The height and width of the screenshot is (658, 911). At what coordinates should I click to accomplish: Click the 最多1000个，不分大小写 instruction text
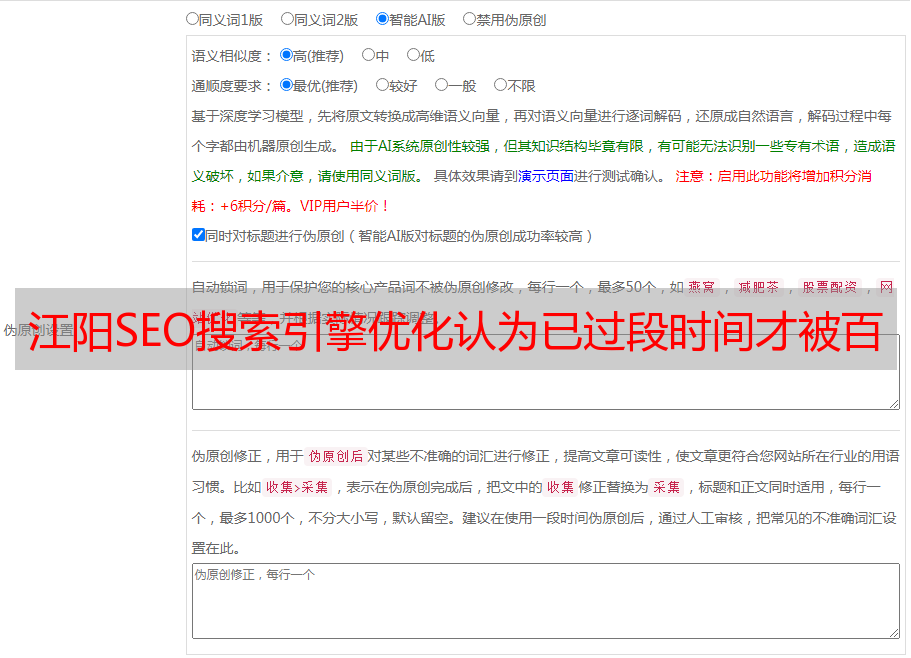299,518
